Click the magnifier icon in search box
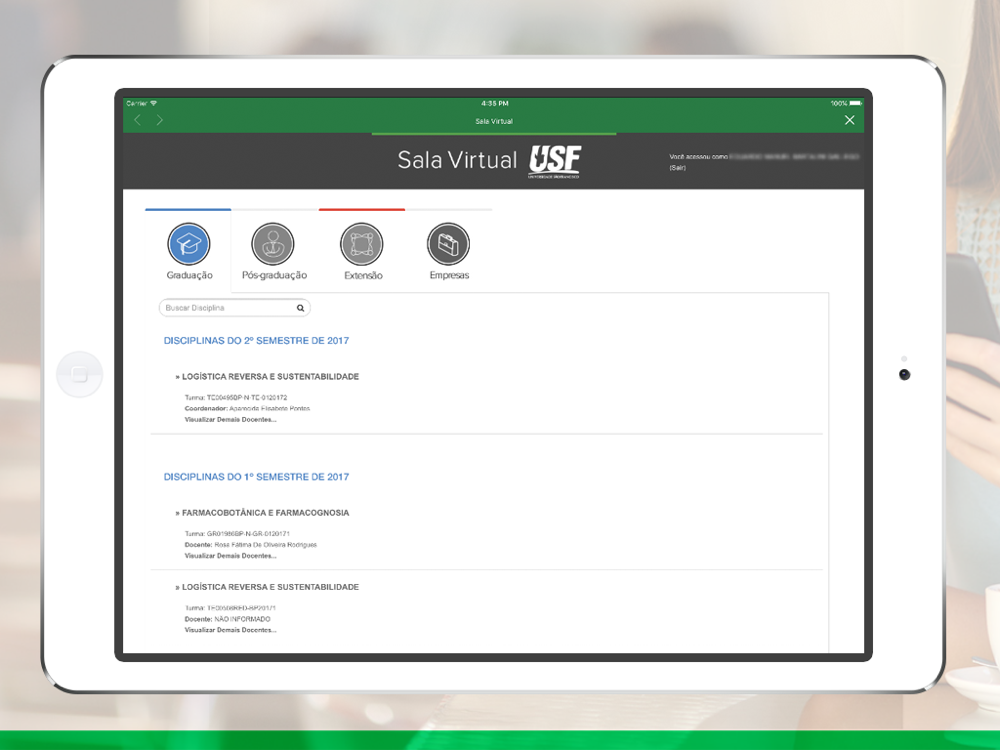This screenshot has height=750, width=1000. (x=300, y=308)
